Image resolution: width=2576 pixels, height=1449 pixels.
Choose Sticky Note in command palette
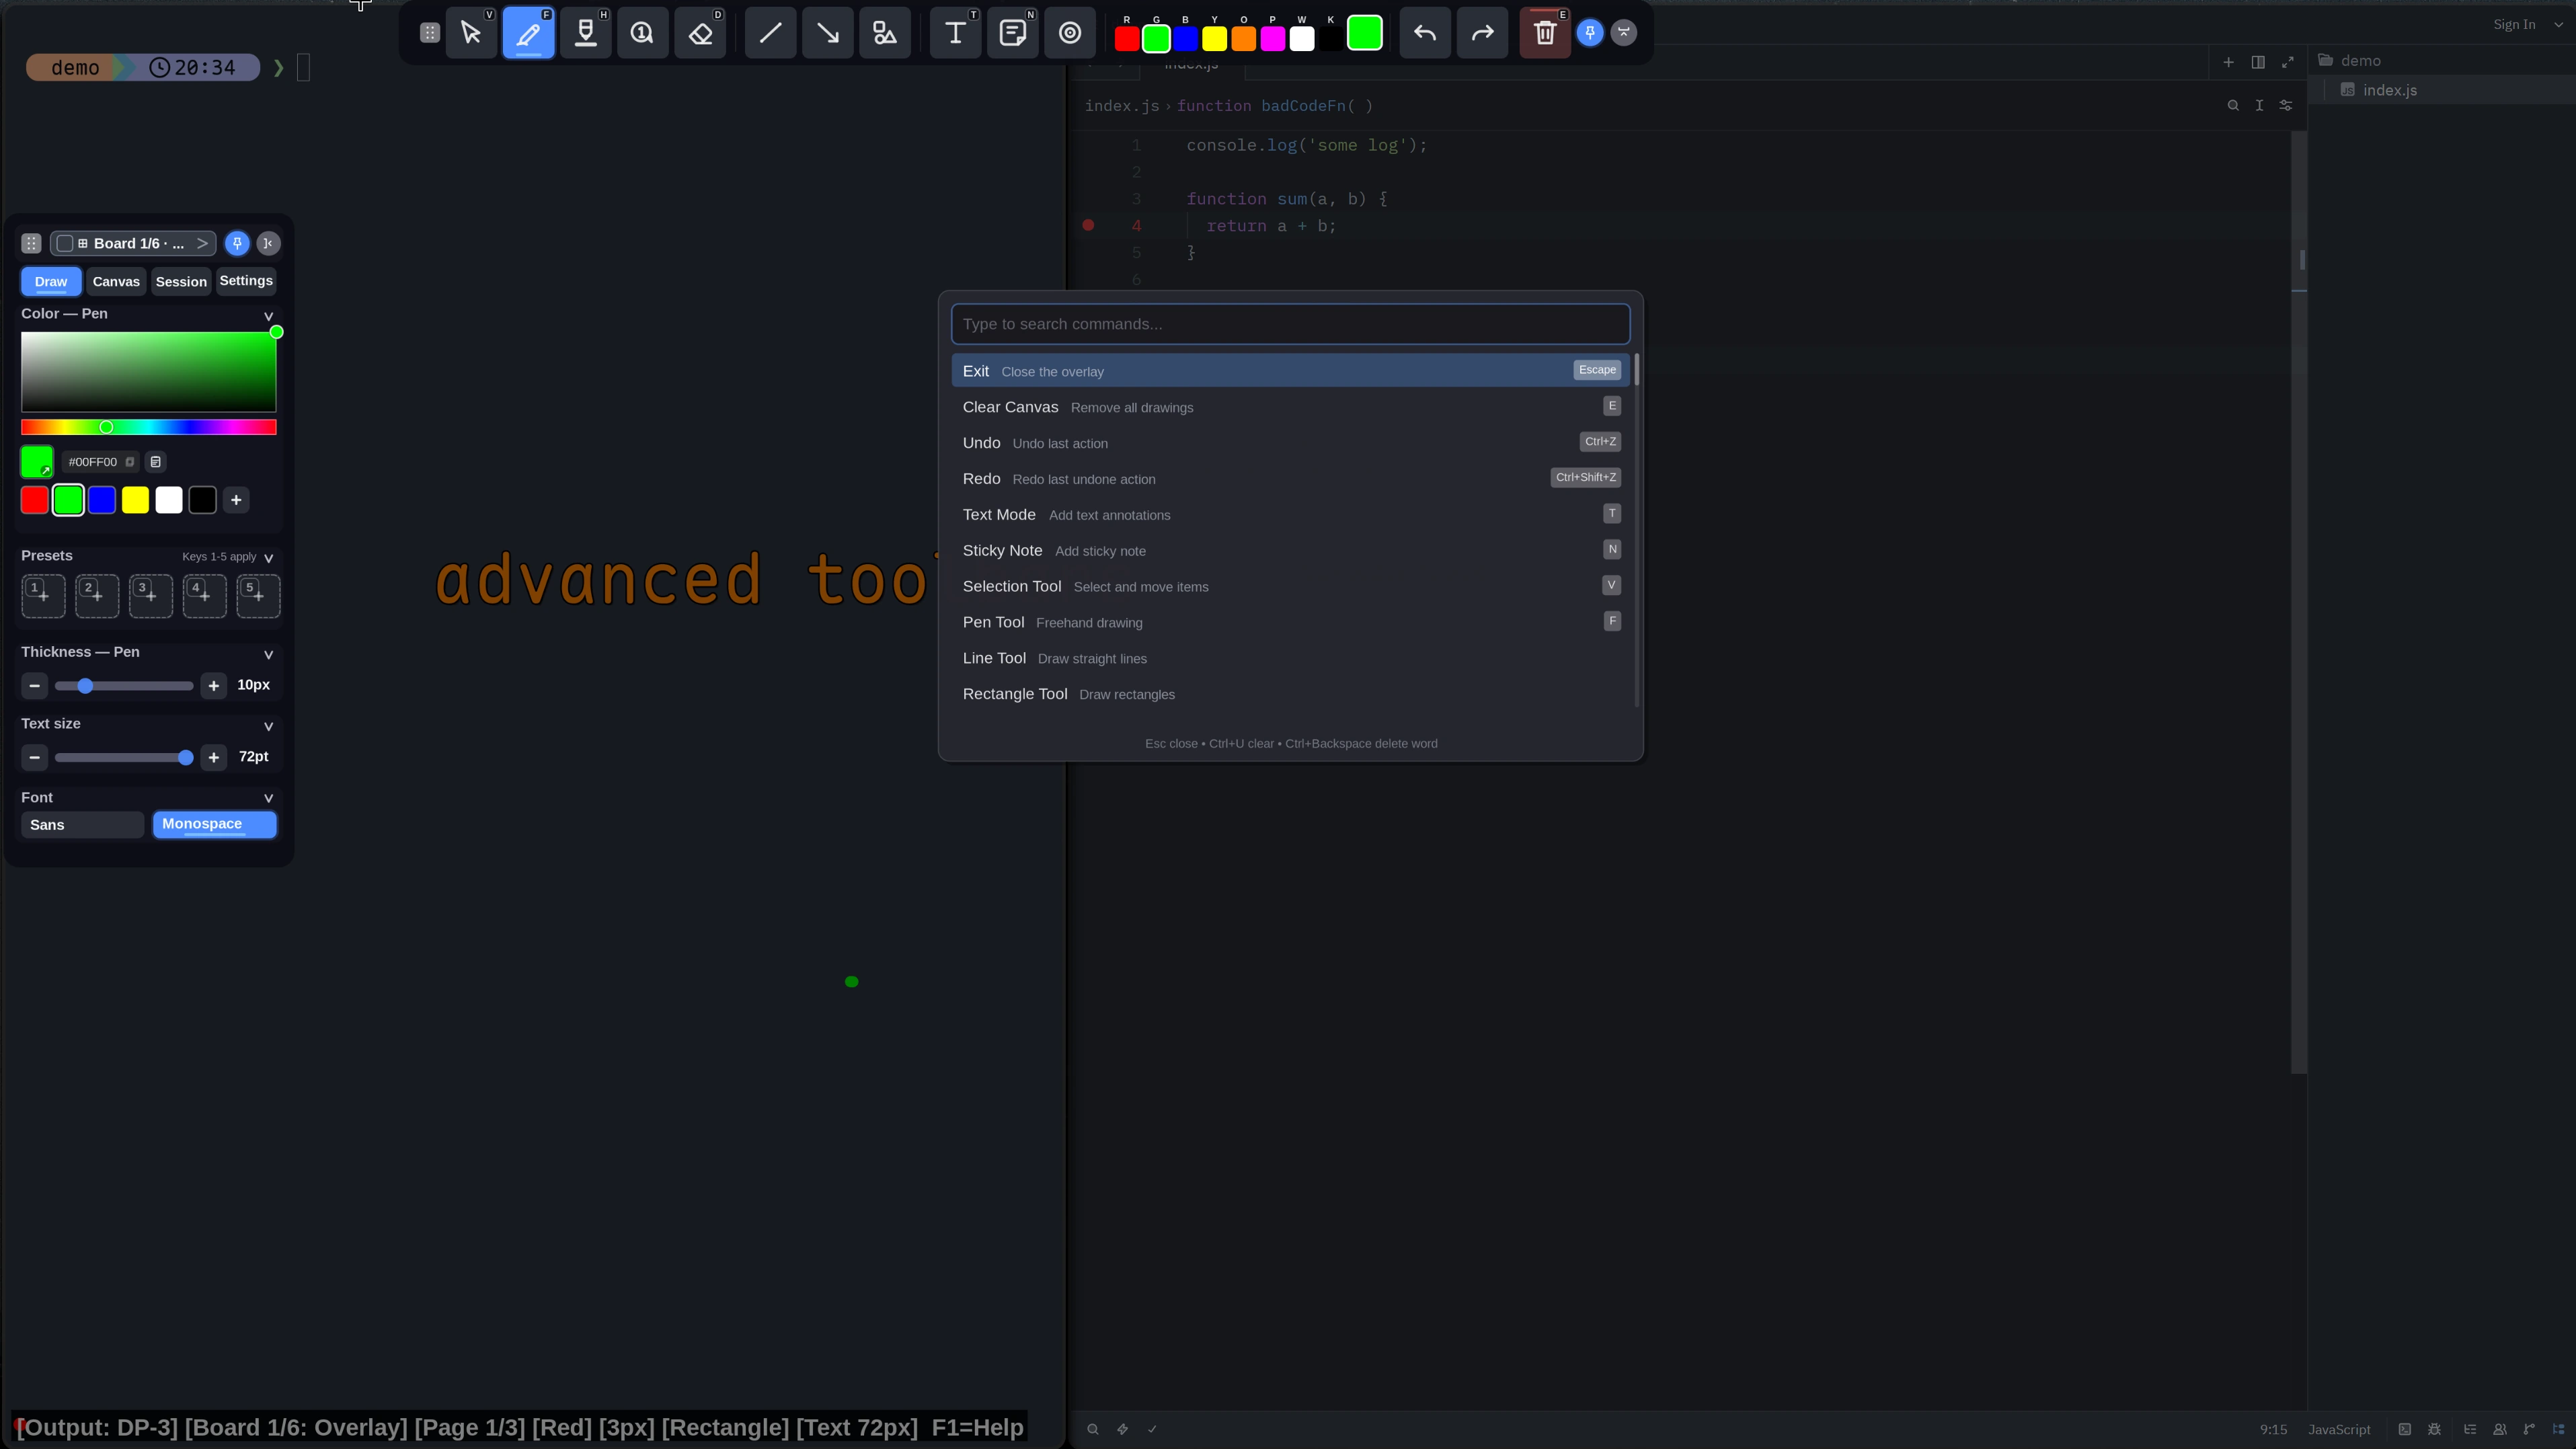click(1290, 550)
